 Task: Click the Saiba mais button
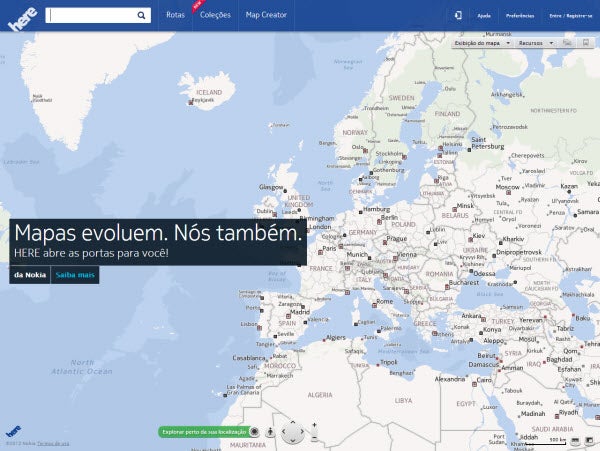click(75, 274)
